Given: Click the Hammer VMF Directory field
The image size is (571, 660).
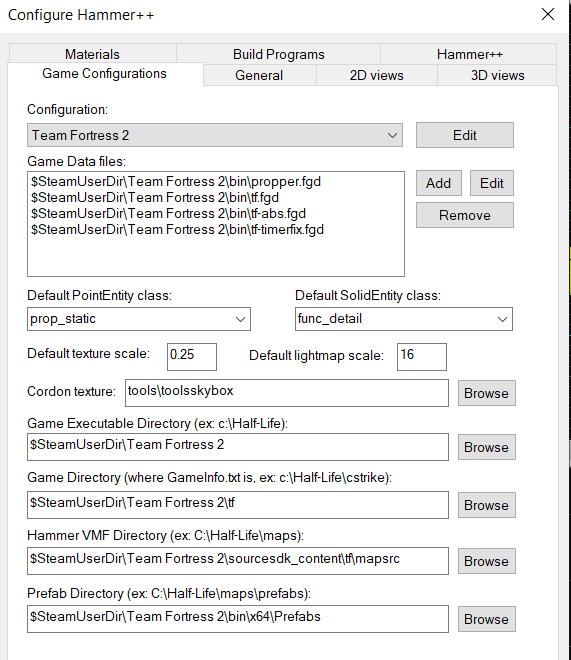Looking at the screenshot, I should pyautogui.click(x=238, y=561).
